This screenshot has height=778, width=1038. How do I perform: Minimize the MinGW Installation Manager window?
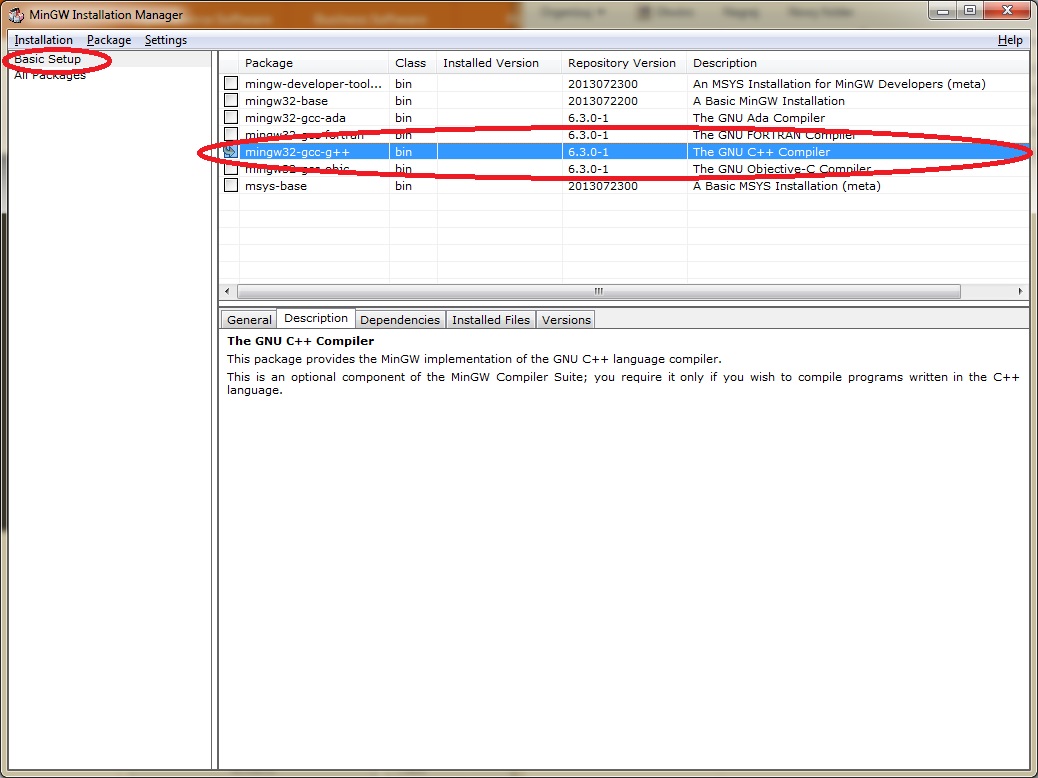[x=943, y=11]
